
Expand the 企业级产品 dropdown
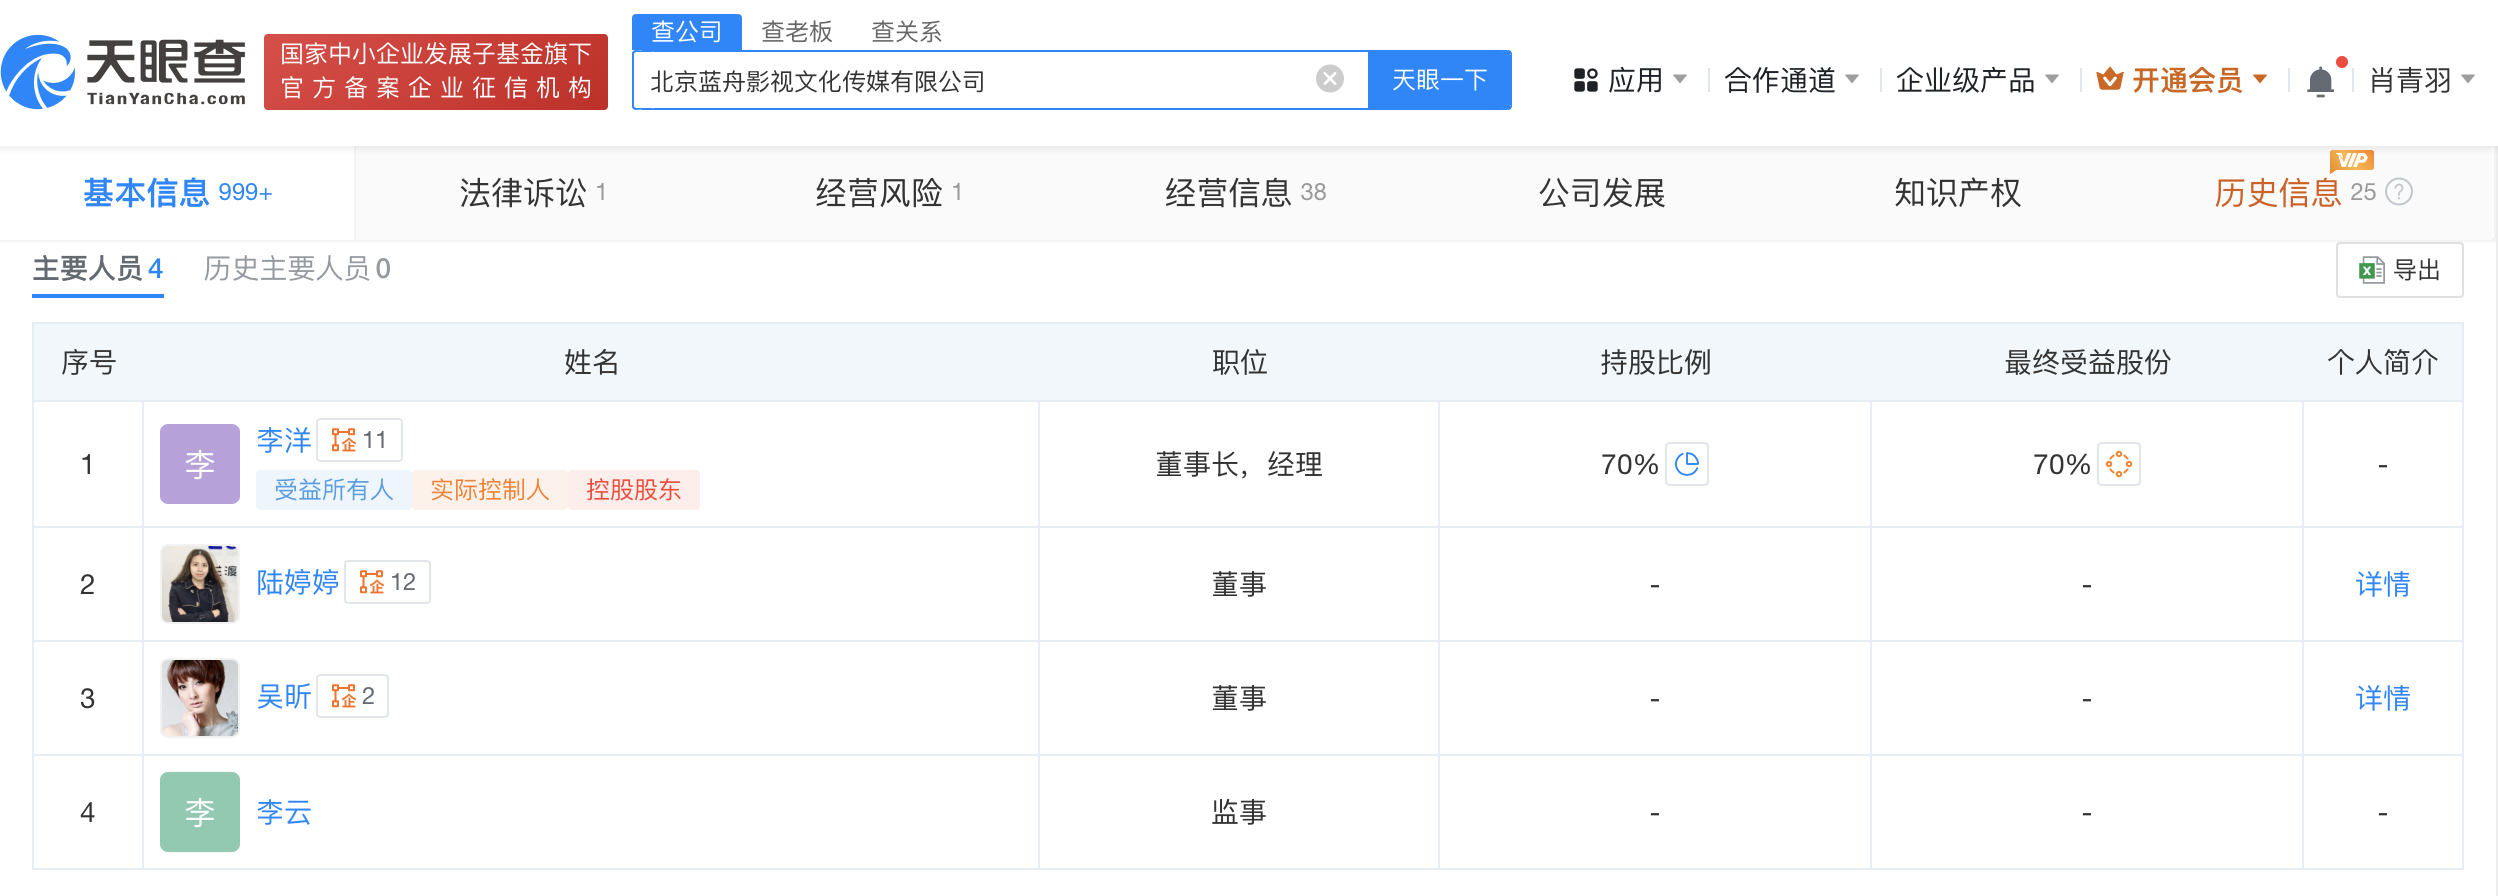[1976, 80]
